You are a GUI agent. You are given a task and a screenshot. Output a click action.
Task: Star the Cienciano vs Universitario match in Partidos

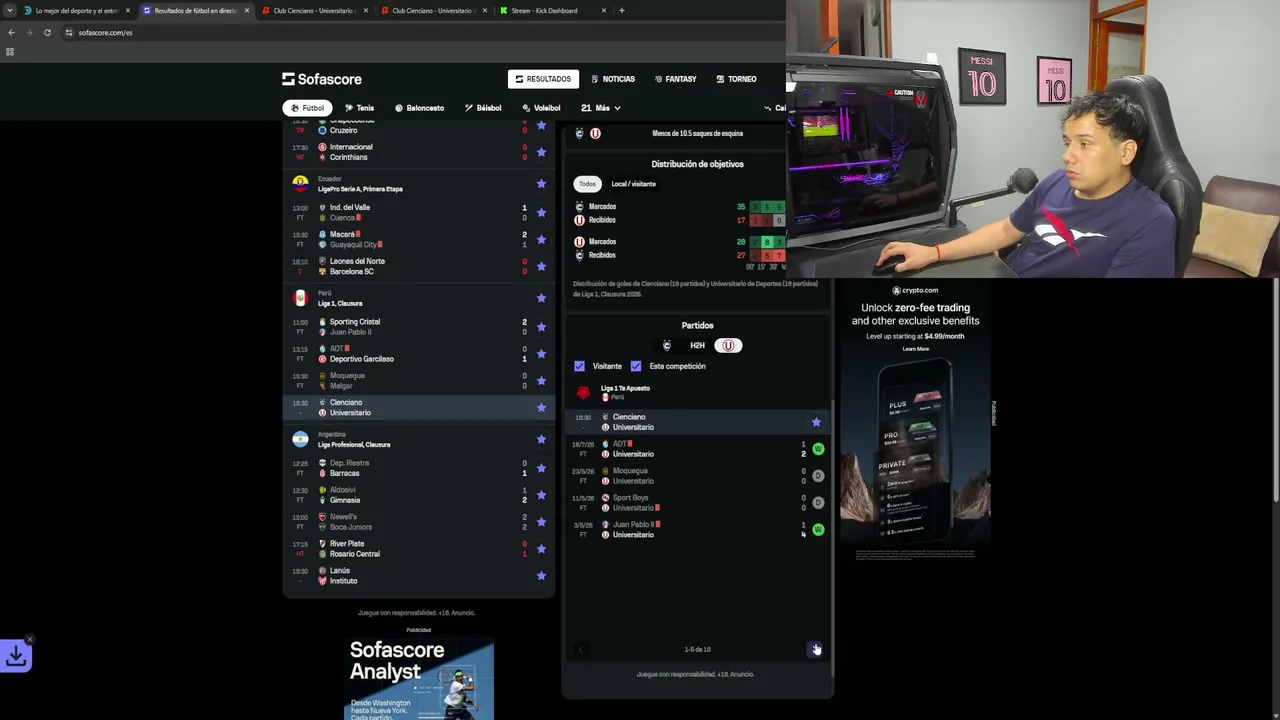(816, 422)
